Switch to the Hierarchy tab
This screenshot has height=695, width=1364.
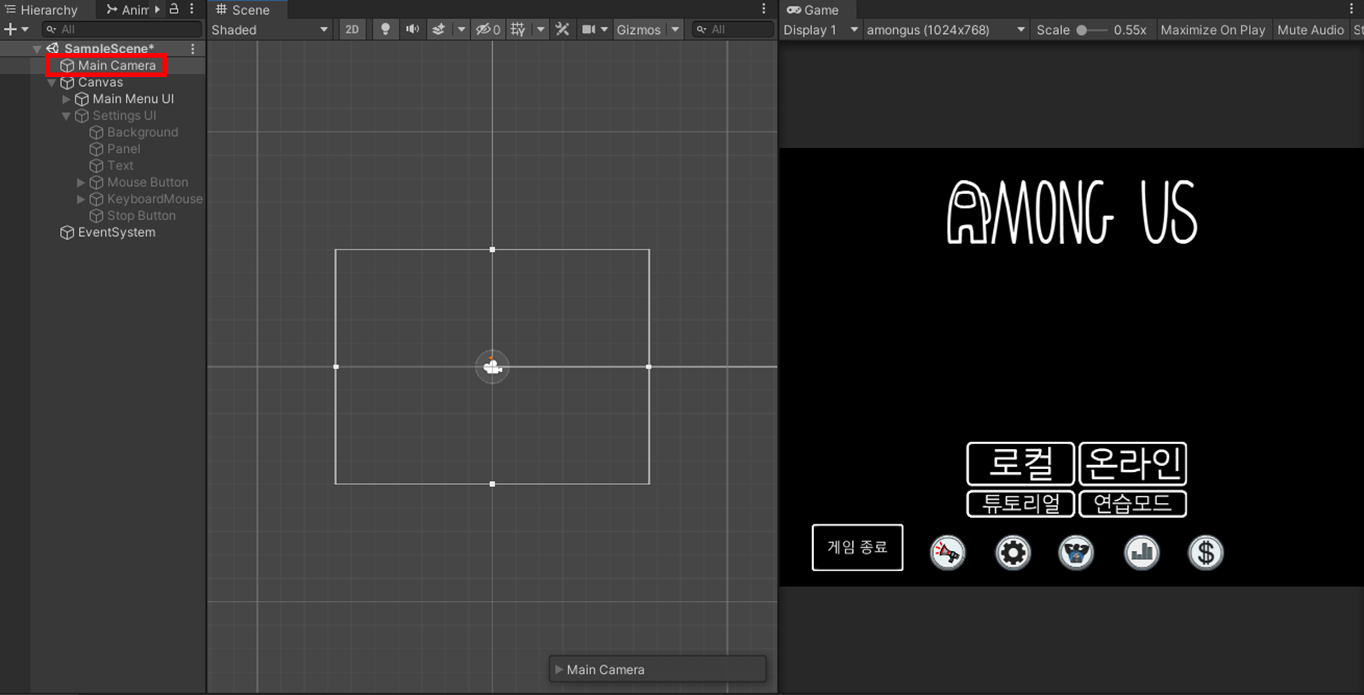click(x=41, y=10)
